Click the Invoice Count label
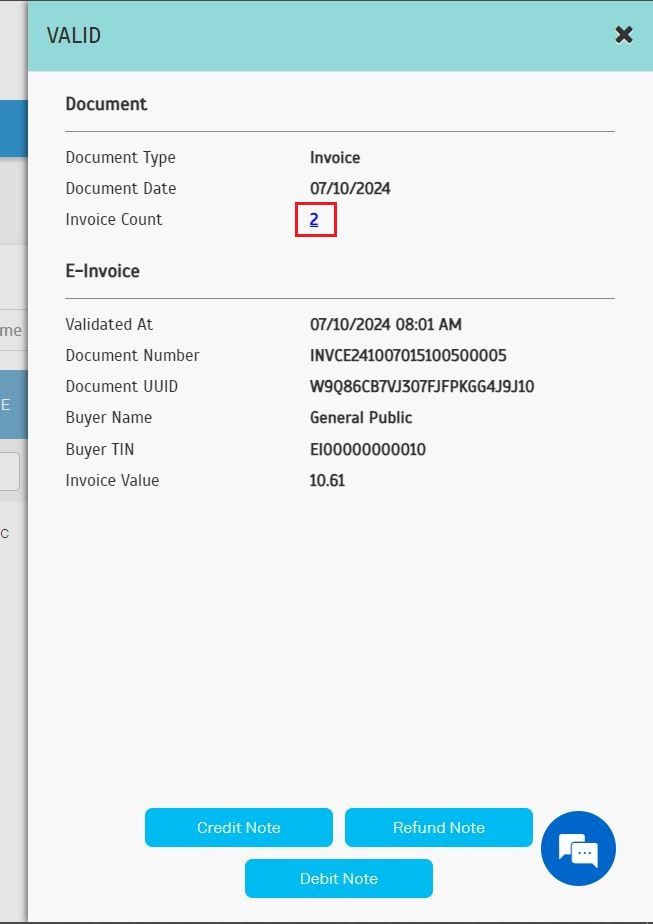This screenshot has height=924, width=653. pyautogui.click(x=113, y=220)
